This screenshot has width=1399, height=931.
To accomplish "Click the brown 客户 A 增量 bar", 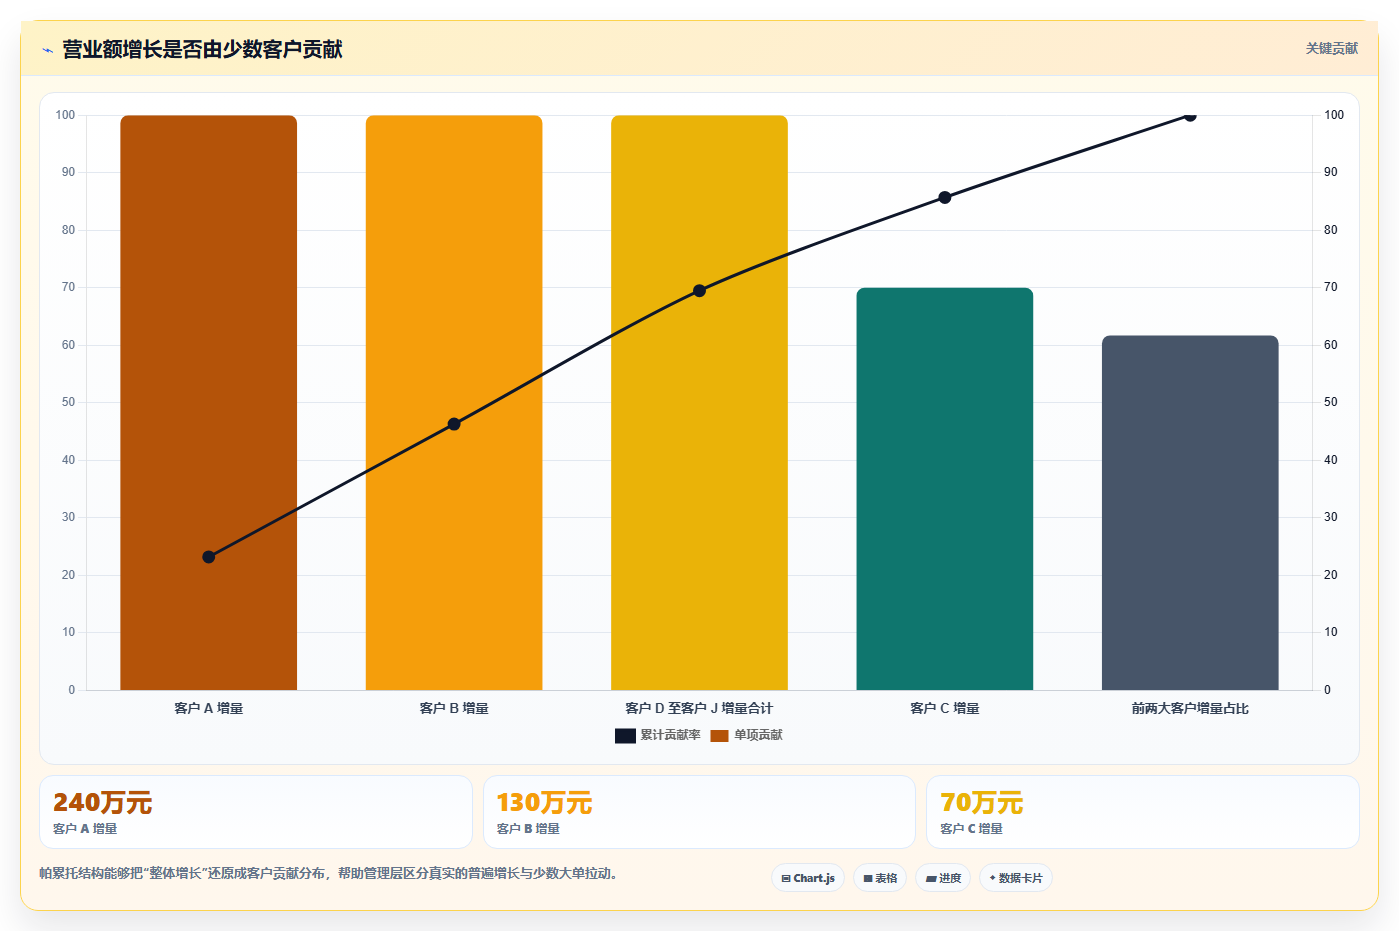I will click(x=209, y=402).
